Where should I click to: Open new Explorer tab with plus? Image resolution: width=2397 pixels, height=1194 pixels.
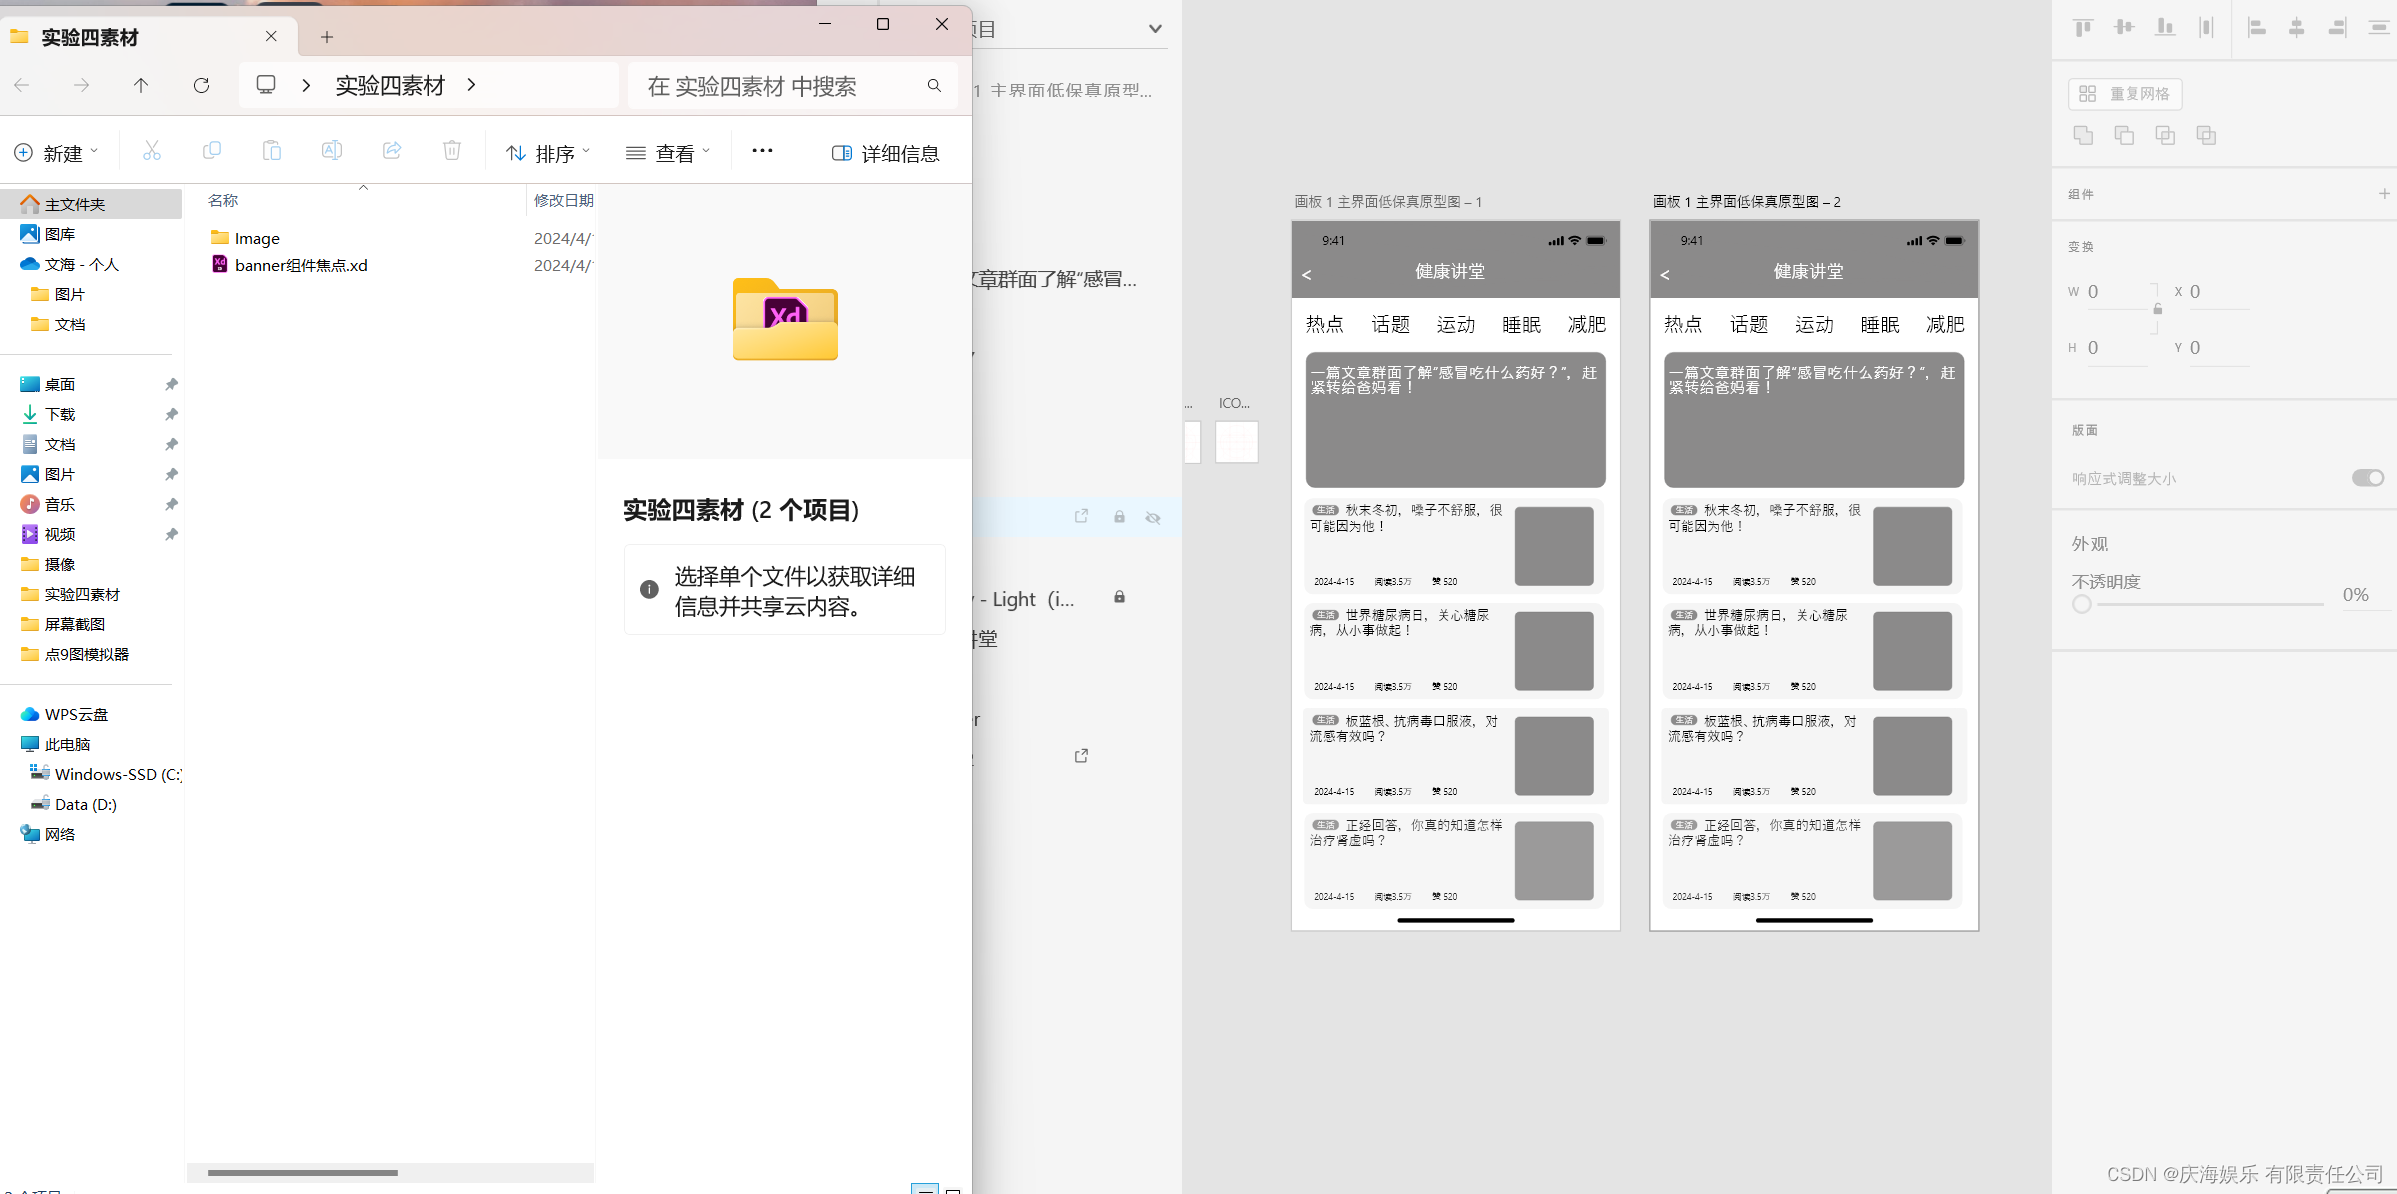(327, 37)
